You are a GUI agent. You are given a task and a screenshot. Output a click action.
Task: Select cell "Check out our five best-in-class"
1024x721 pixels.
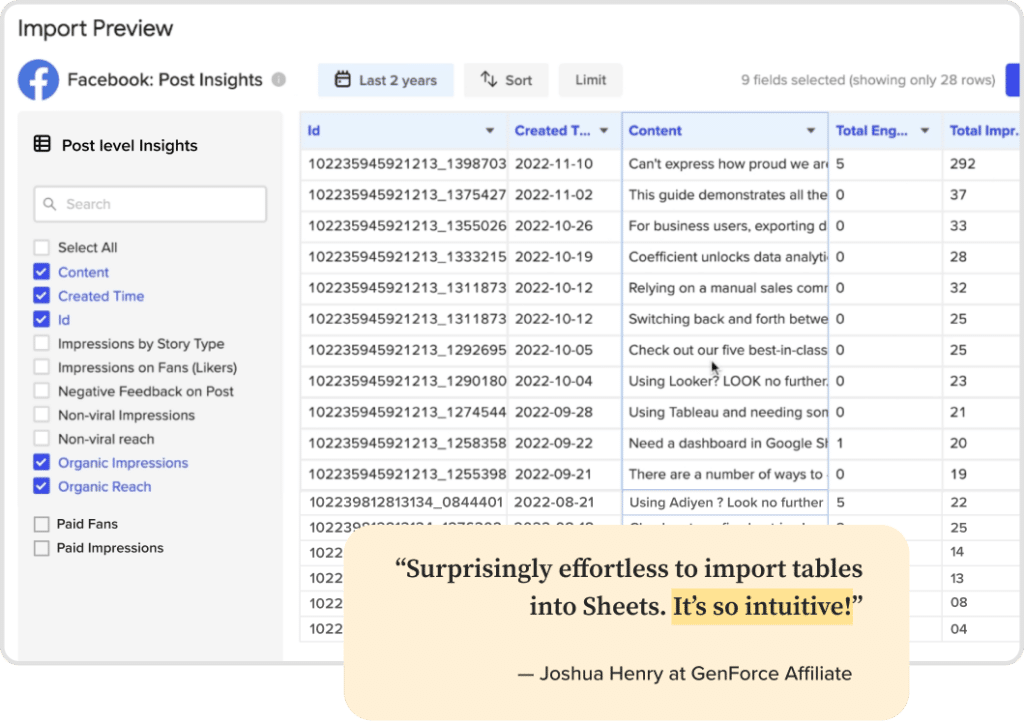tap(725, 350)
